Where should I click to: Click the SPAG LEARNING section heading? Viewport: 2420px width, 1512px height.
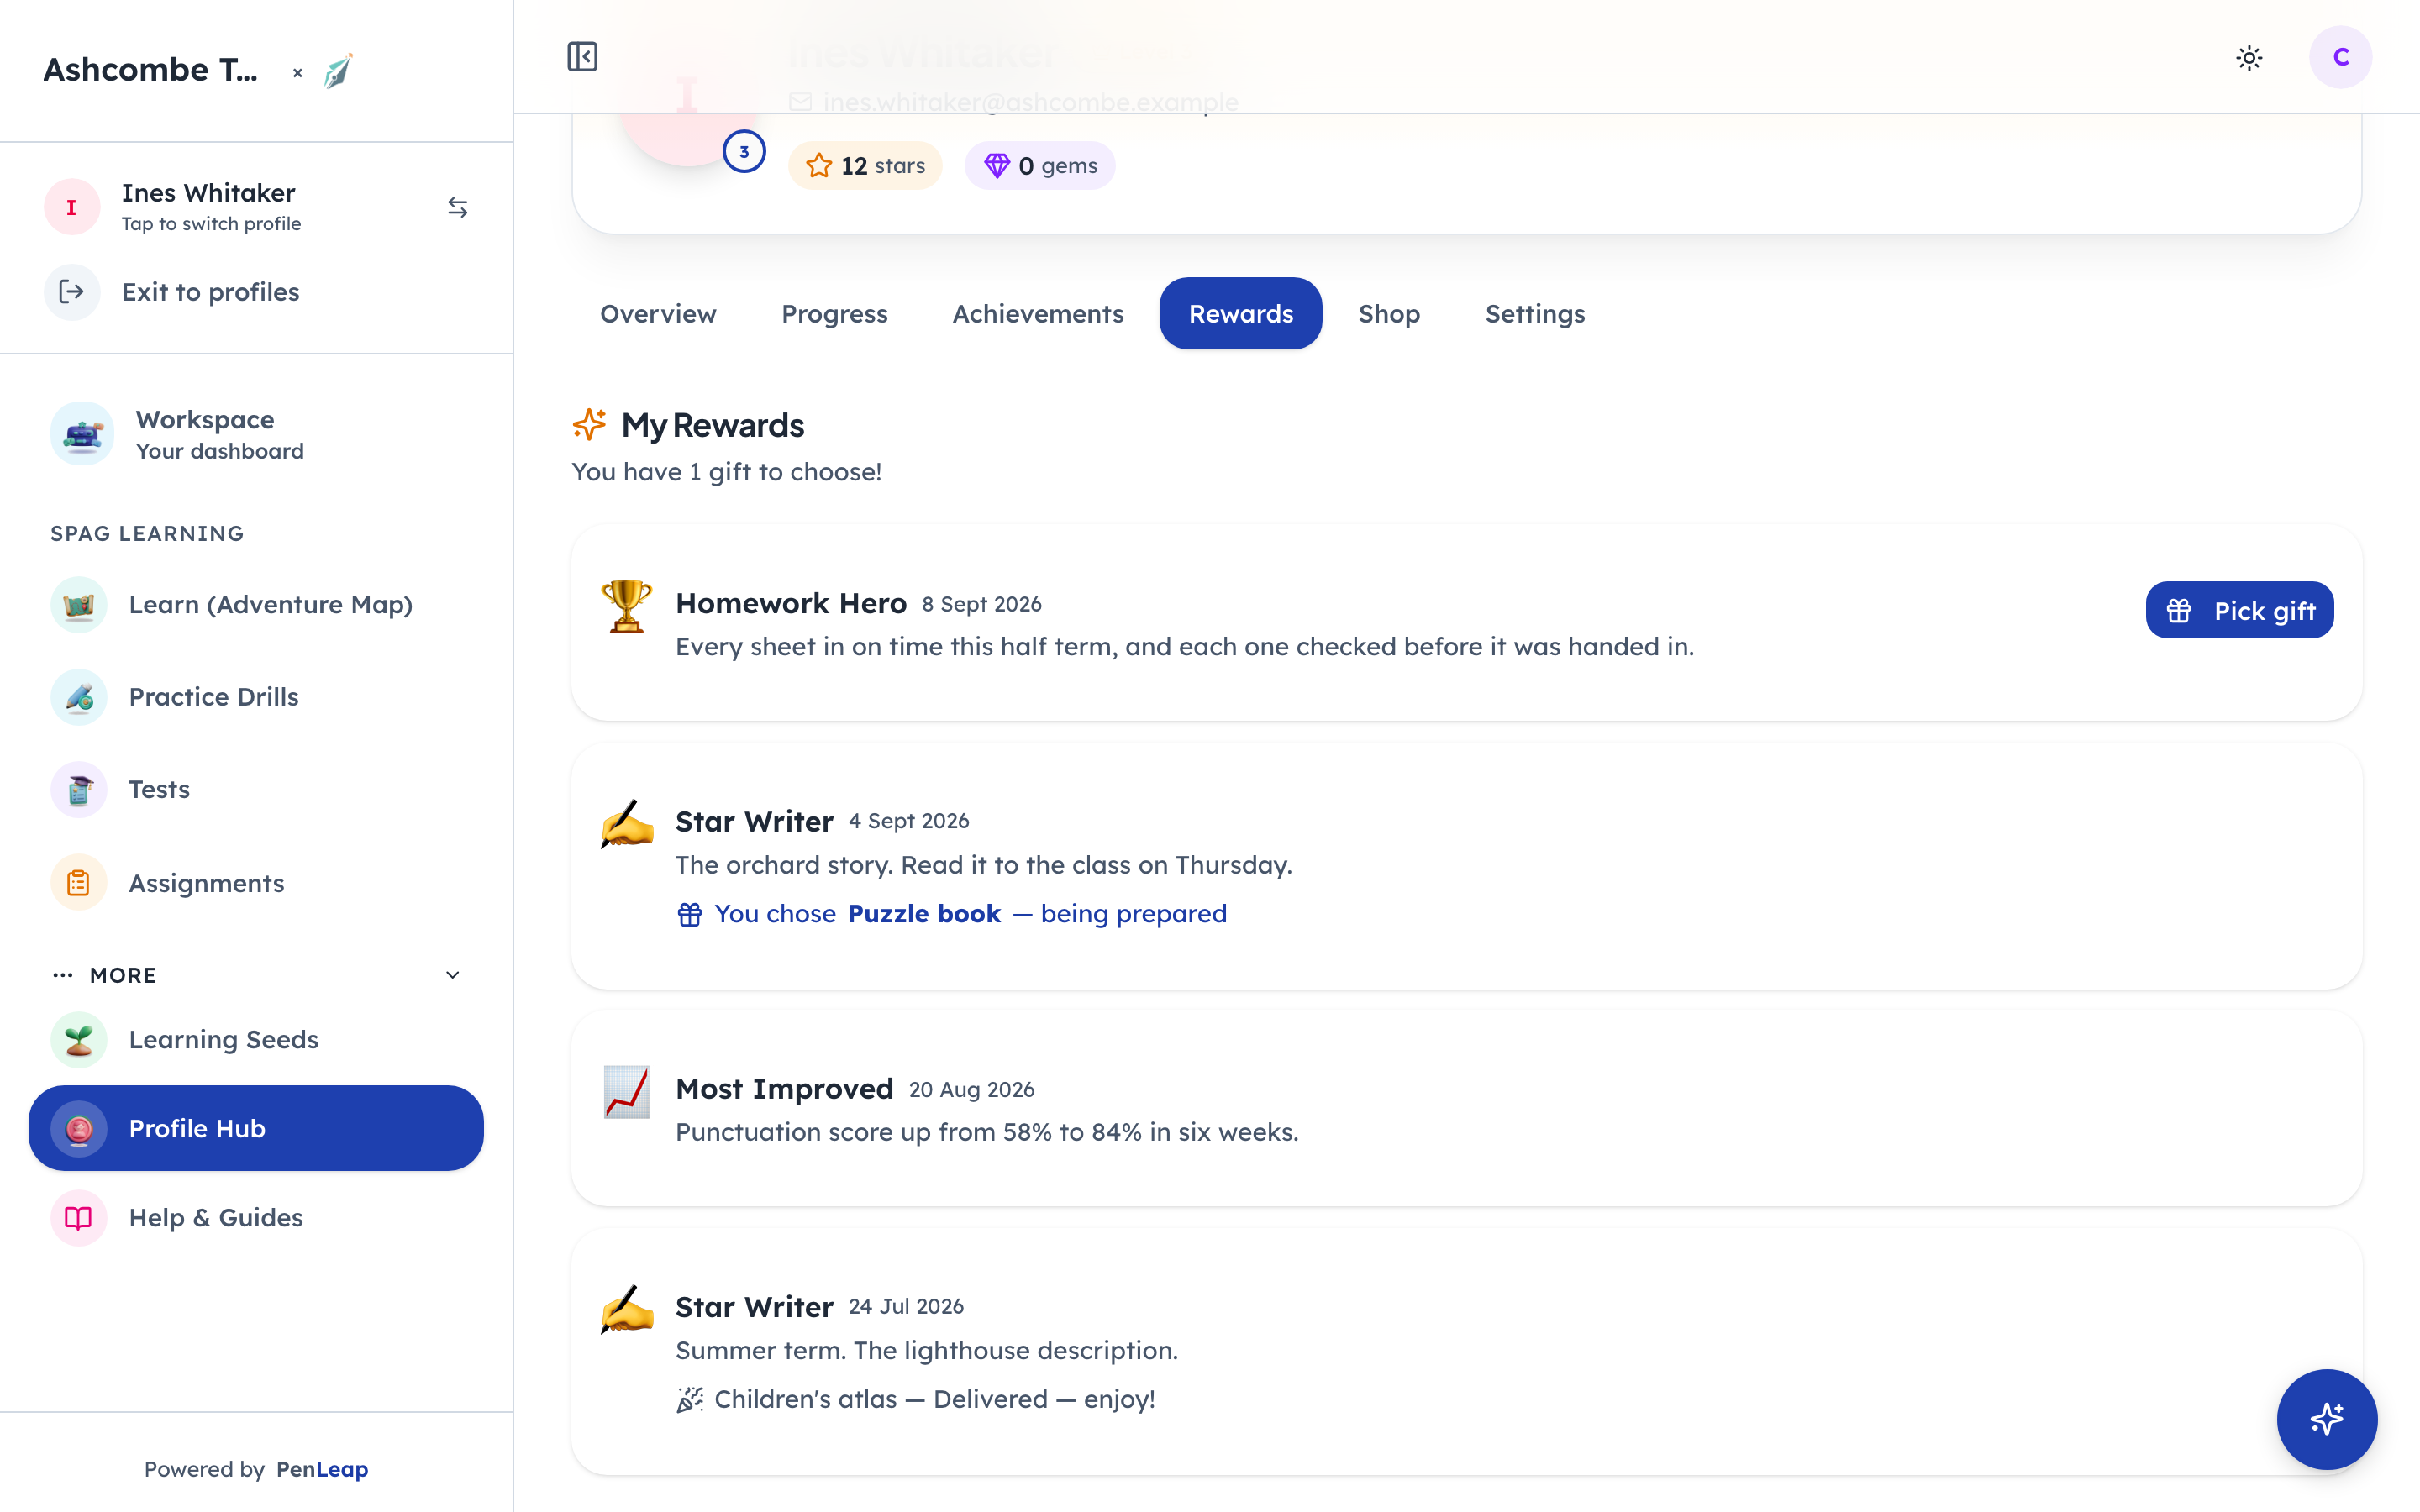tap(147, 534)
